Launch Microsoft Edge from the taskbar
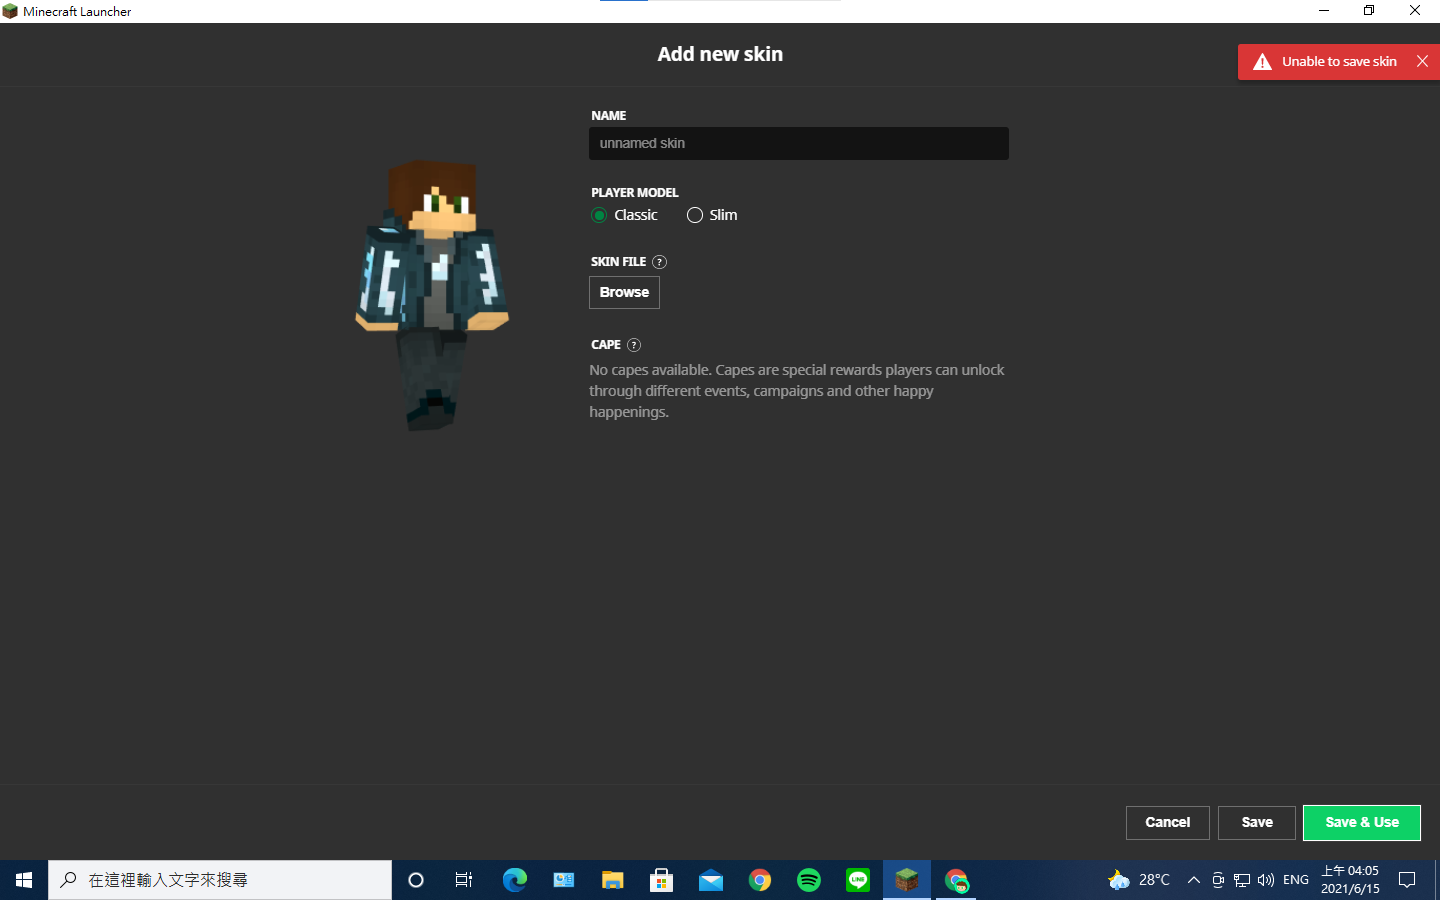The width and height of the screenshot is (1440, 900). [514, 880]
